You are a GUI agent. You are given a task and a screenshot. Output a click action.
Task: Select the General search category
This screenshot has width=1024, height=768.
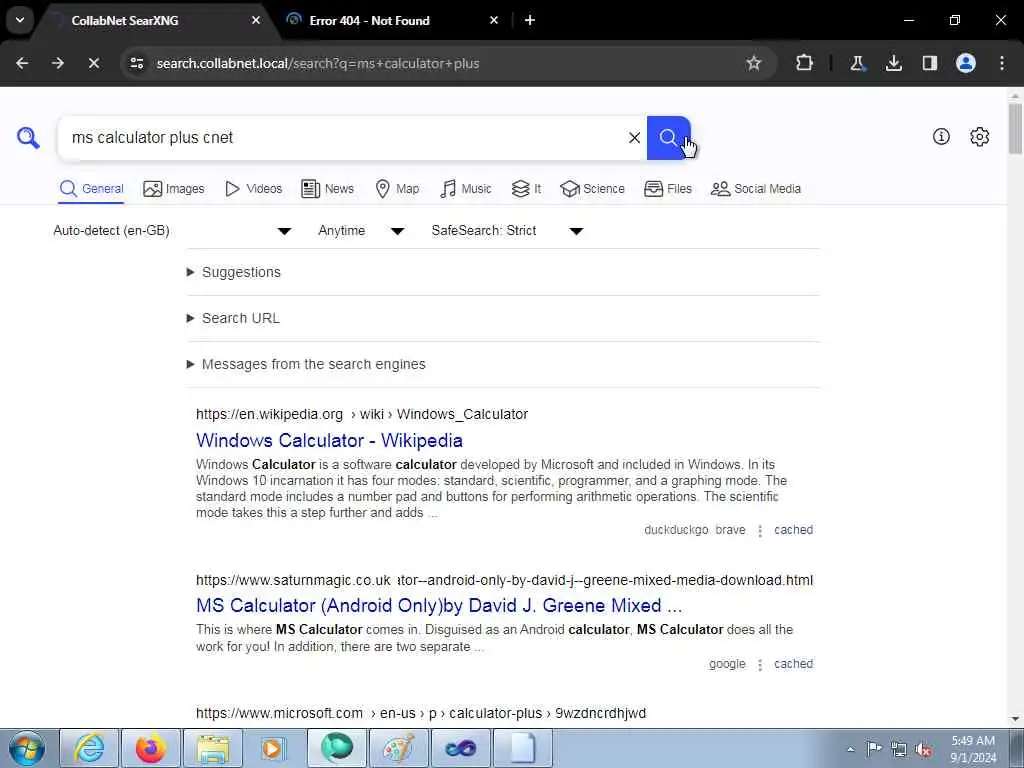coord(91,189)
